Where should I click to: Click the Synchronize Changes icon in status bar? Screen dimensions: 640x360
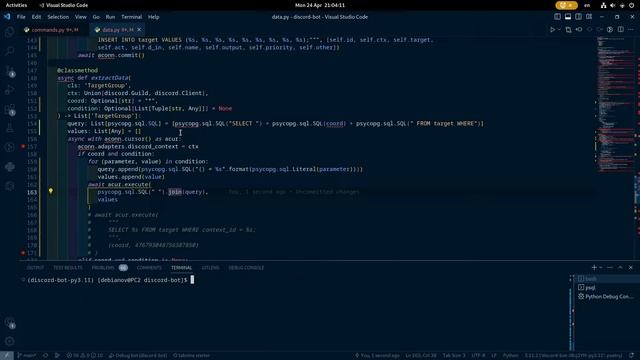coord(45,356)
